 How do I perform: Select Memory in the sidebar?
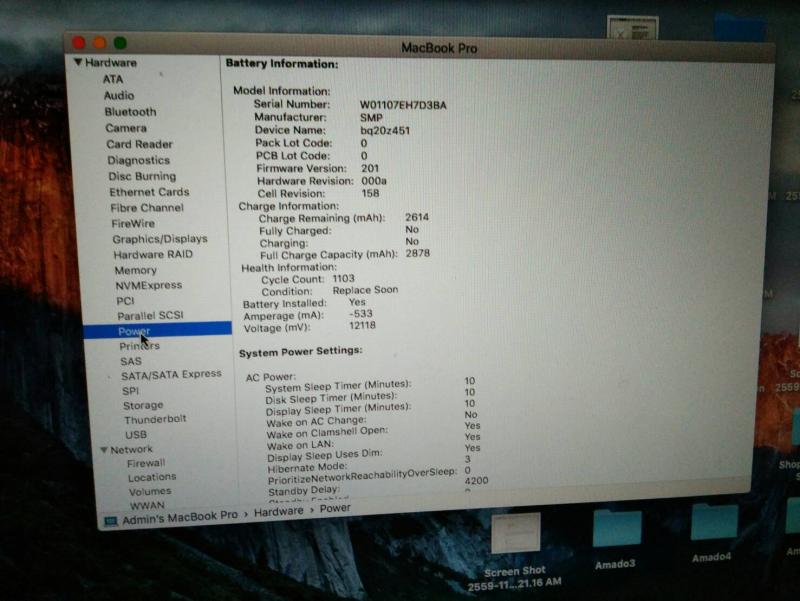pyautogui.click(x=135, y=270)
